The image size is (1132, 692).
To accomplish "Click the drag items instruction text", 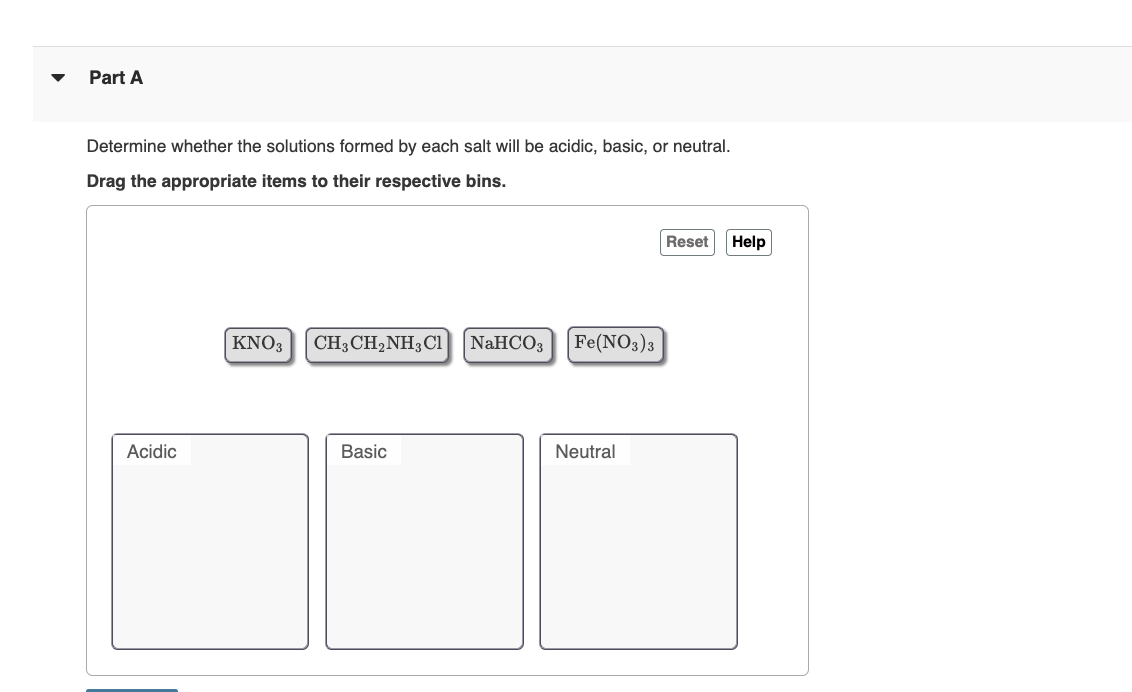I will pos(296,181).
